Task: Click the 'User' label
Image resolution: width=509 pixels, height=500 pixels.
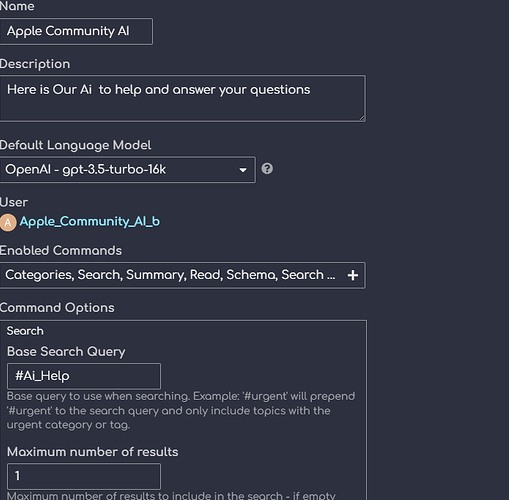Action: tap(14, 202)
